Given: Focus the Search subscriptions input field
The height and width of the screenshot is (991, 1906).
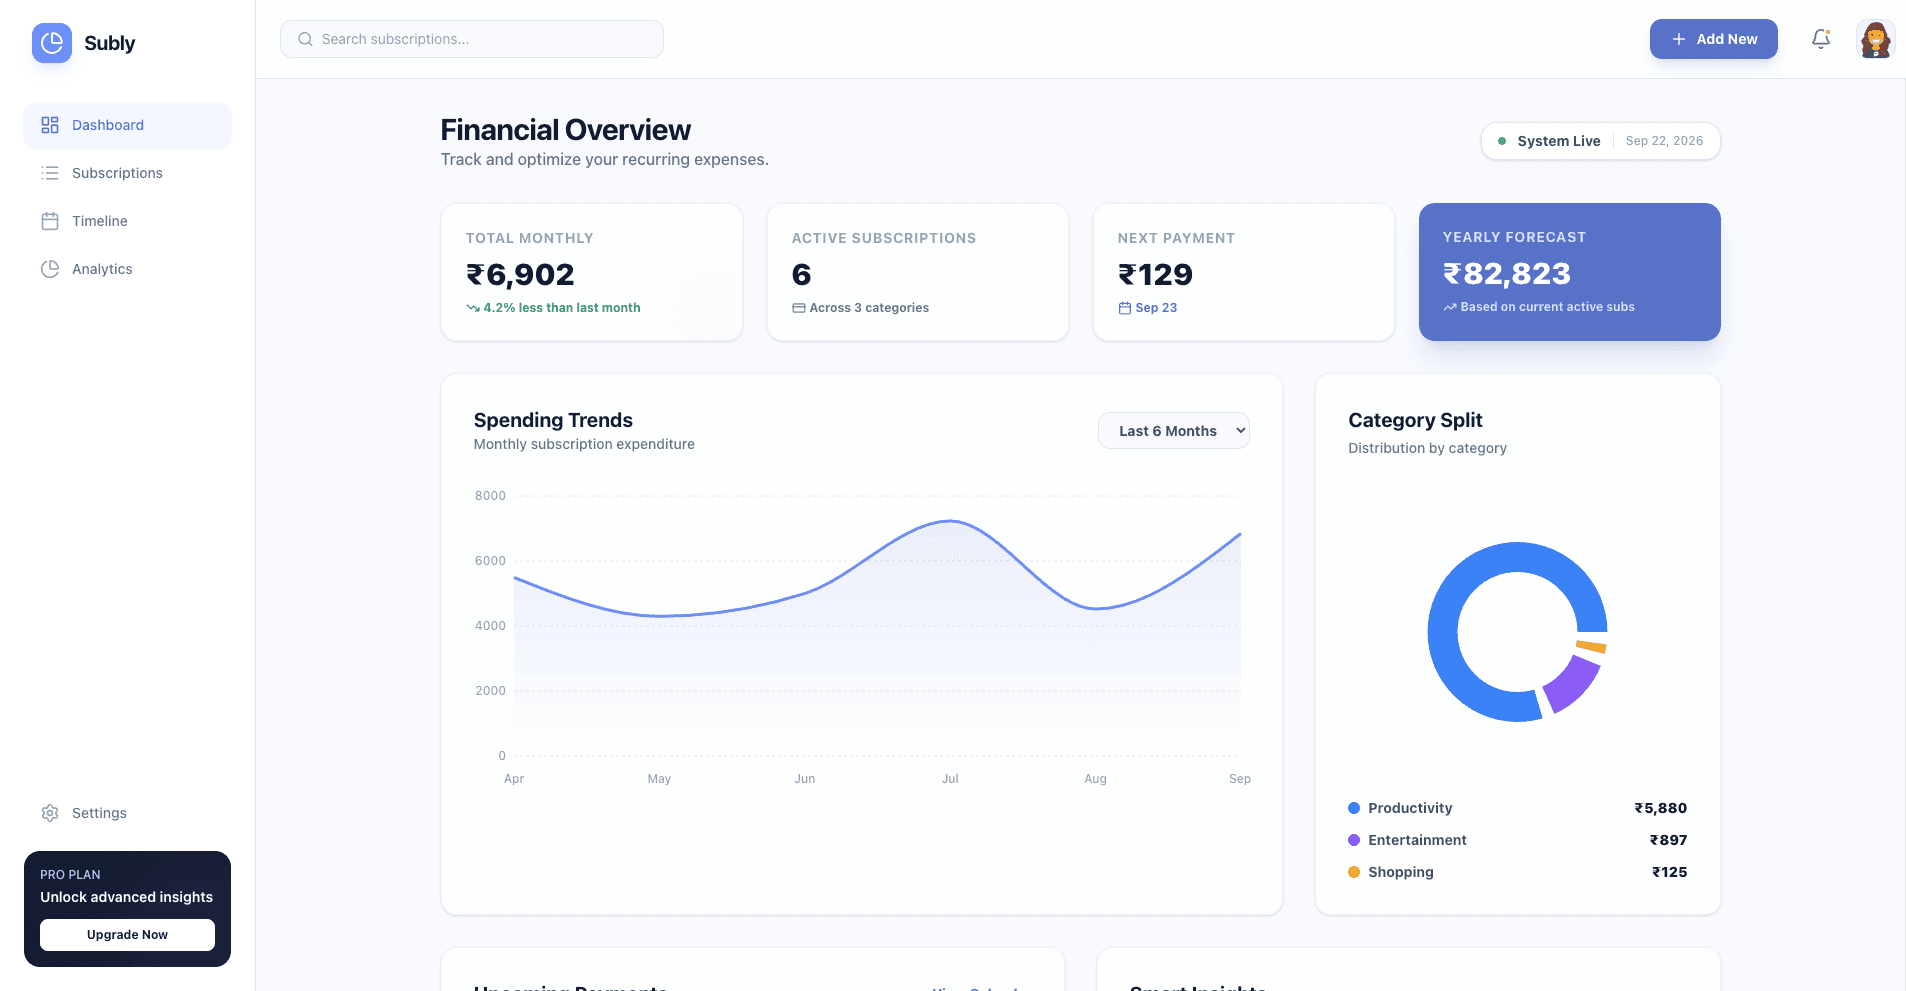Looking at the screenshot, I should point(472,39).
